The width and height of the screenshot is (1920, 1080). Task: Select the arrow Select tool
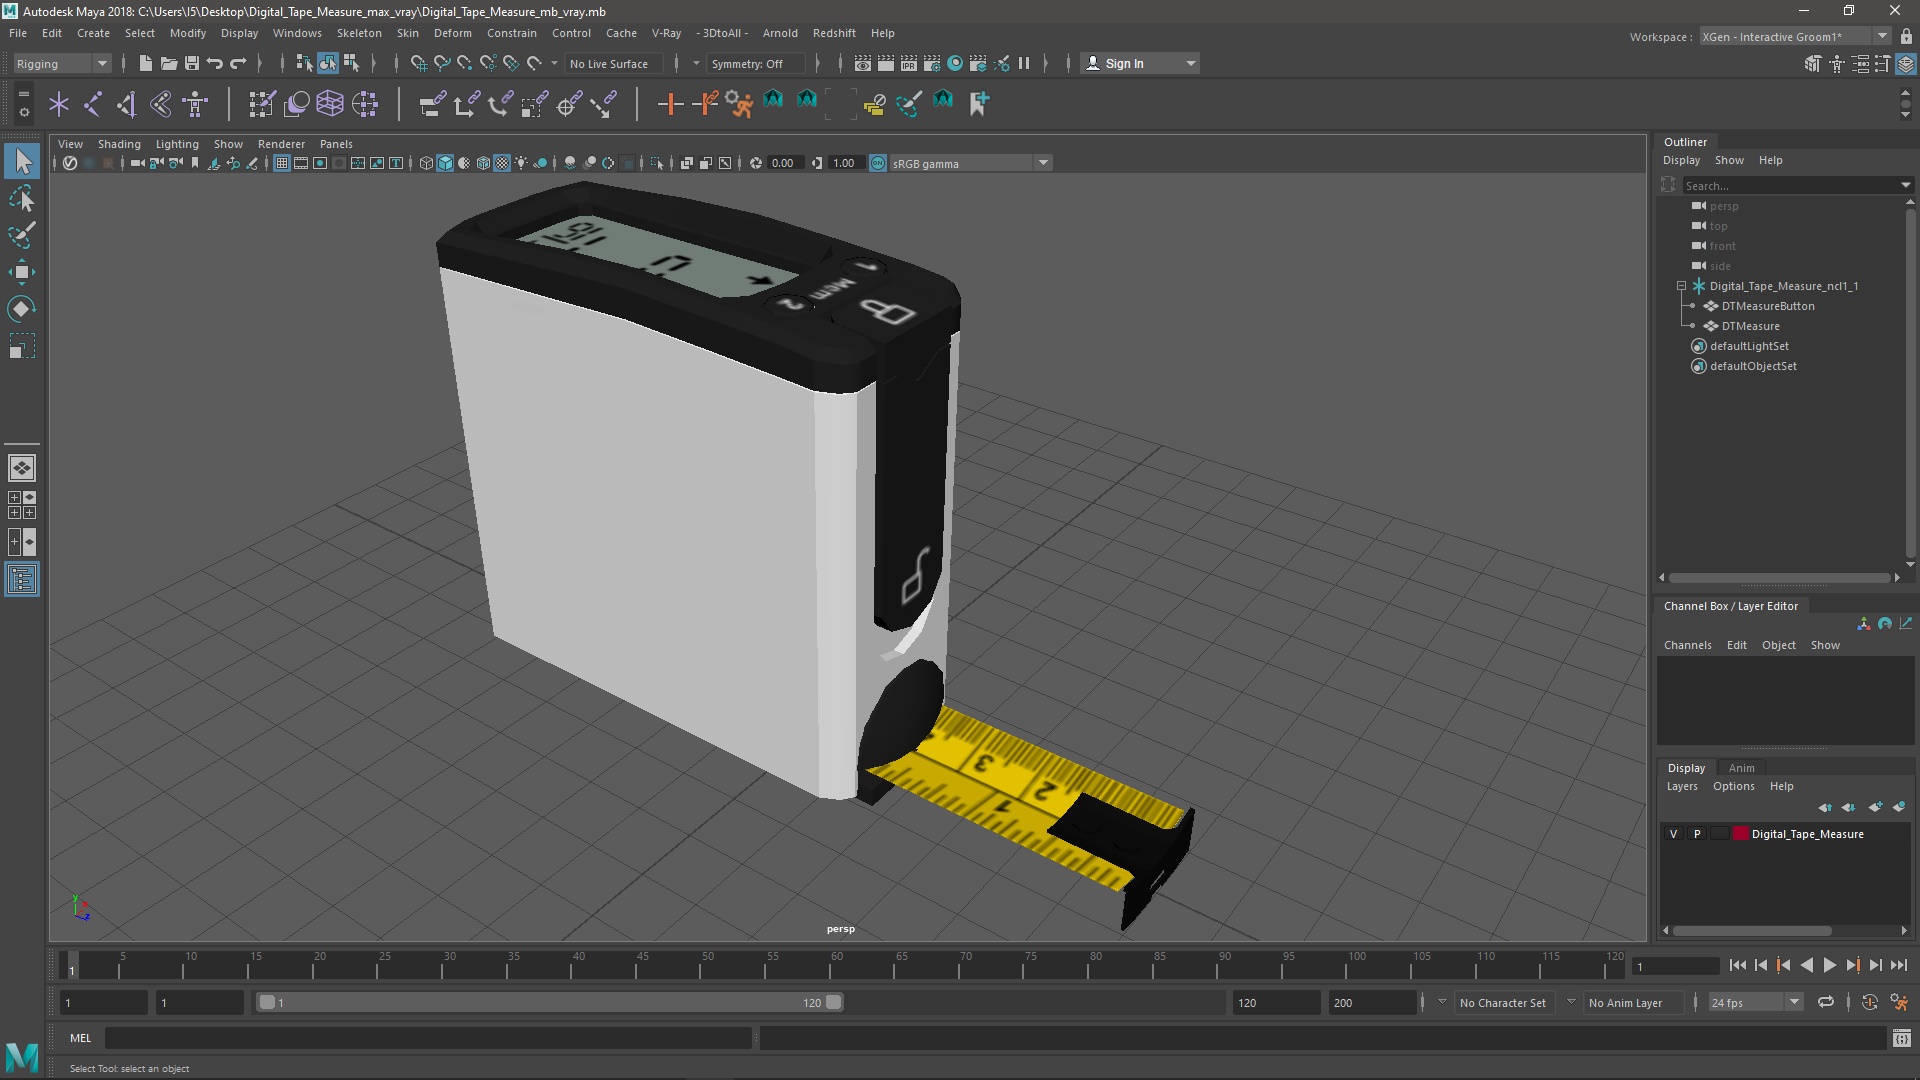(x=22, y=161)
